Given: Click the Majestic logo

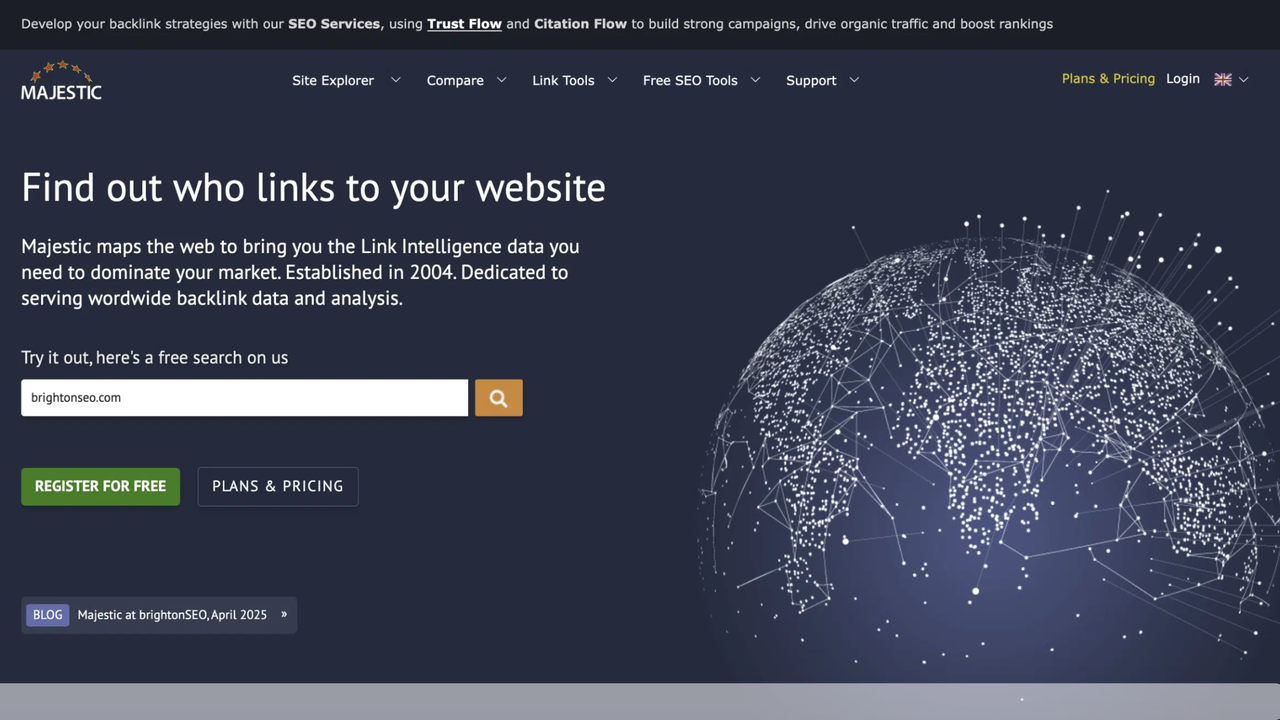Looking at the screenshot, I should click(x=61, y=80).
